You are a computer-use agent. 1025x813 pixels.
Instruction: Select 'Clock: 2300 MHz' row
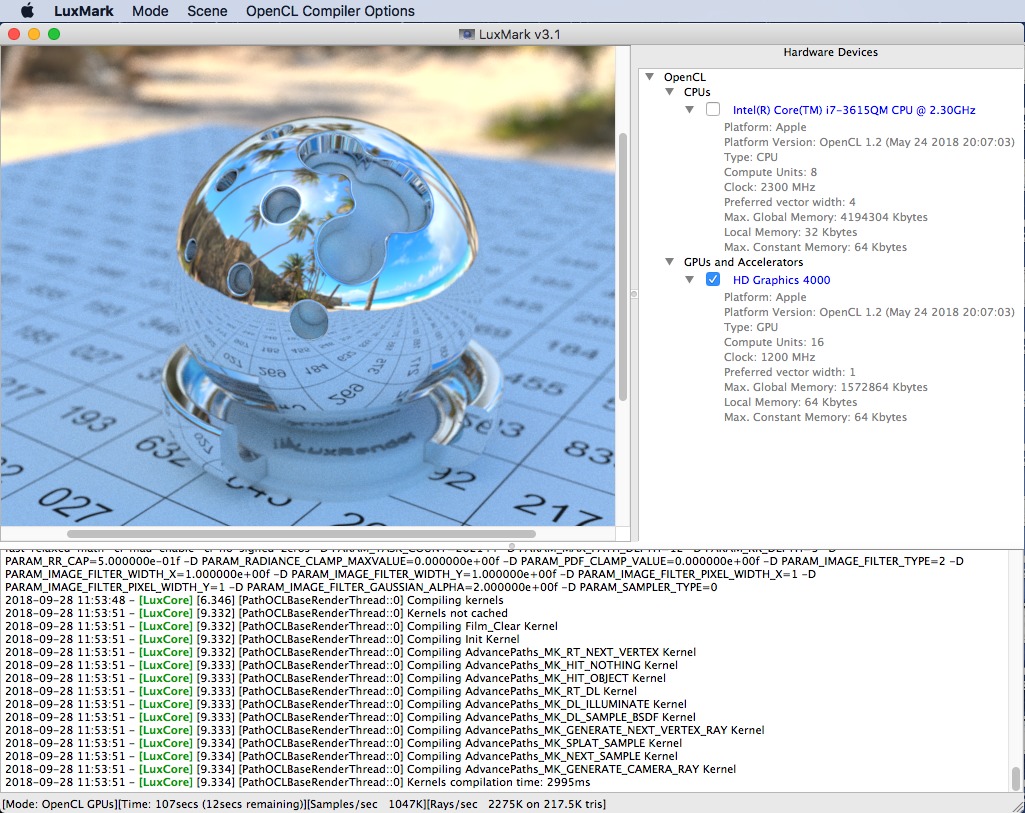pos(769,187)
